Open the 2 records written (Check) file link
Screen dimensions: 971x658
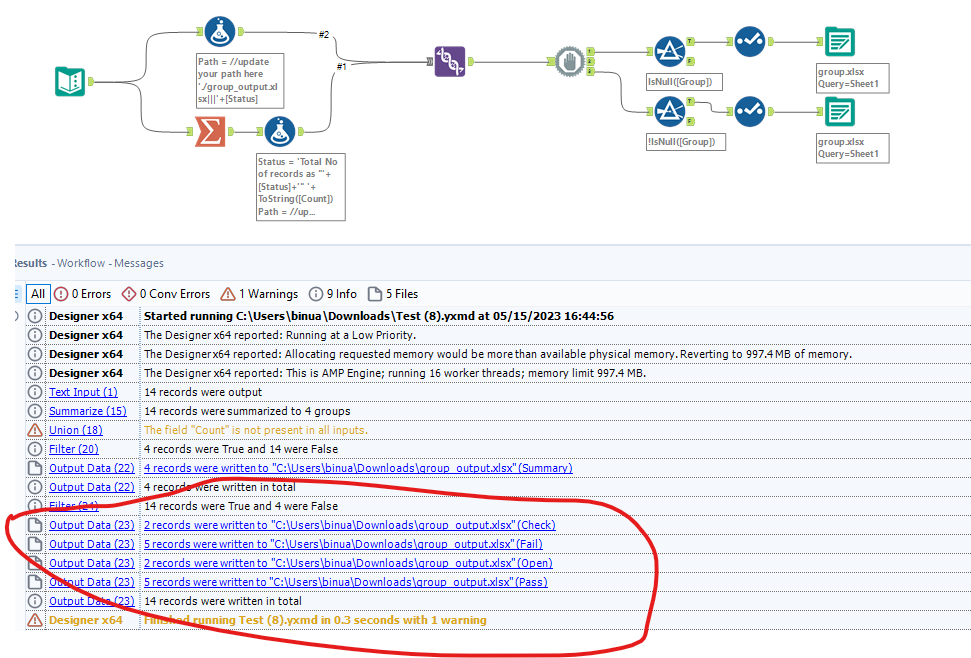[350, 525]
